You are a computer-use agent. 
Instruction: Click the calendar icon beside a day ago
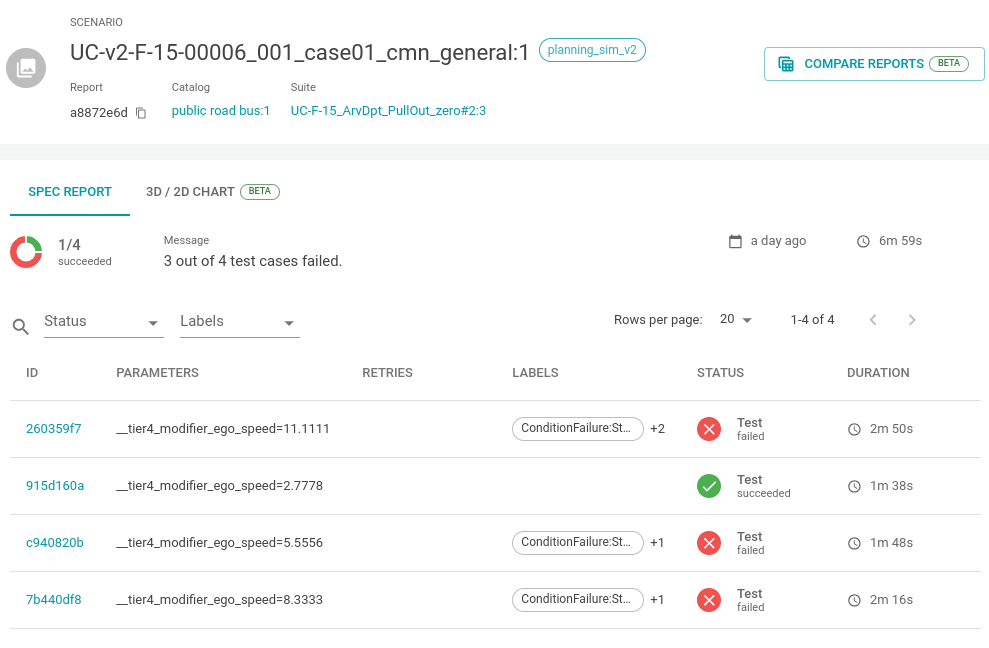pyautogui.click(x=735, y=241)
